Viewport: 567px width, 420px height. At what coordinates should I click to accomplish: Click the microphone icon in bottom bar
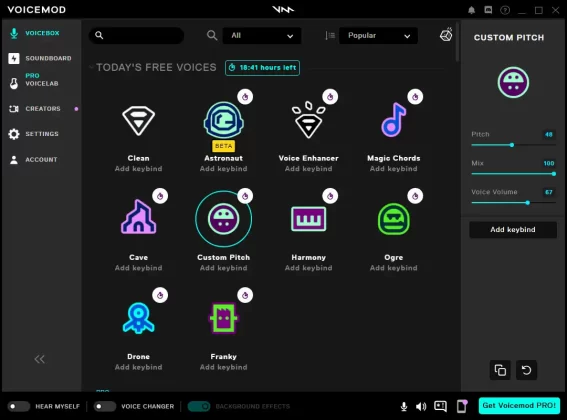tap(404, 407)
